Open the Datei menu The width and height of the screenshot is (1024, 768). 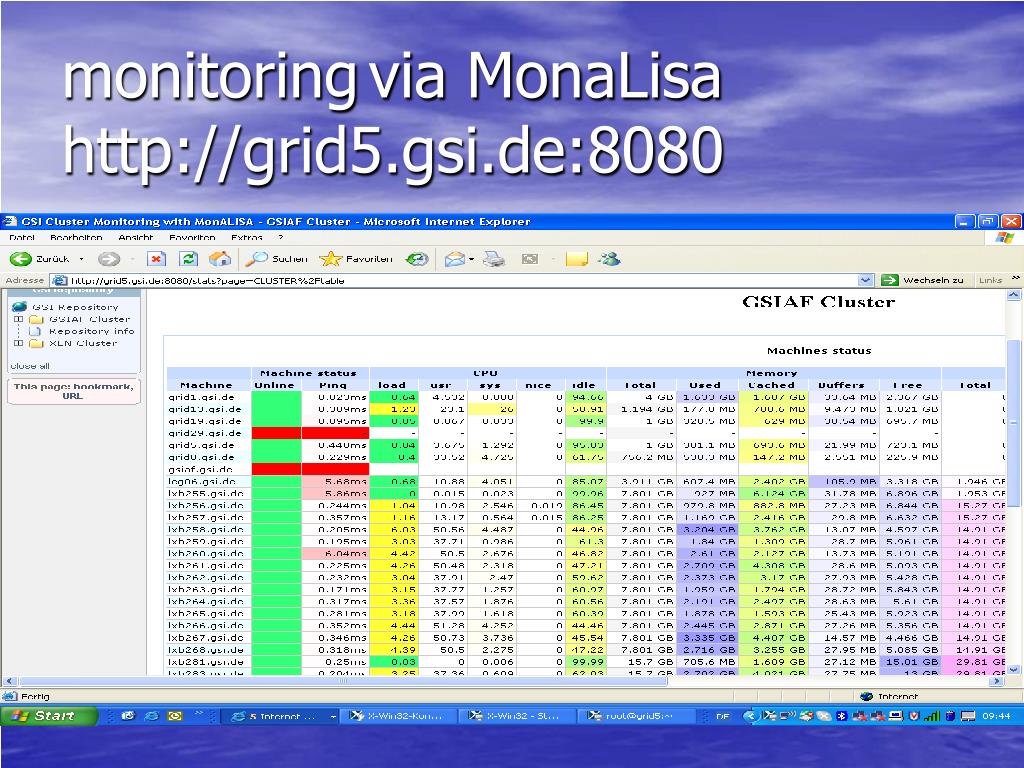[x=22, y=238]
